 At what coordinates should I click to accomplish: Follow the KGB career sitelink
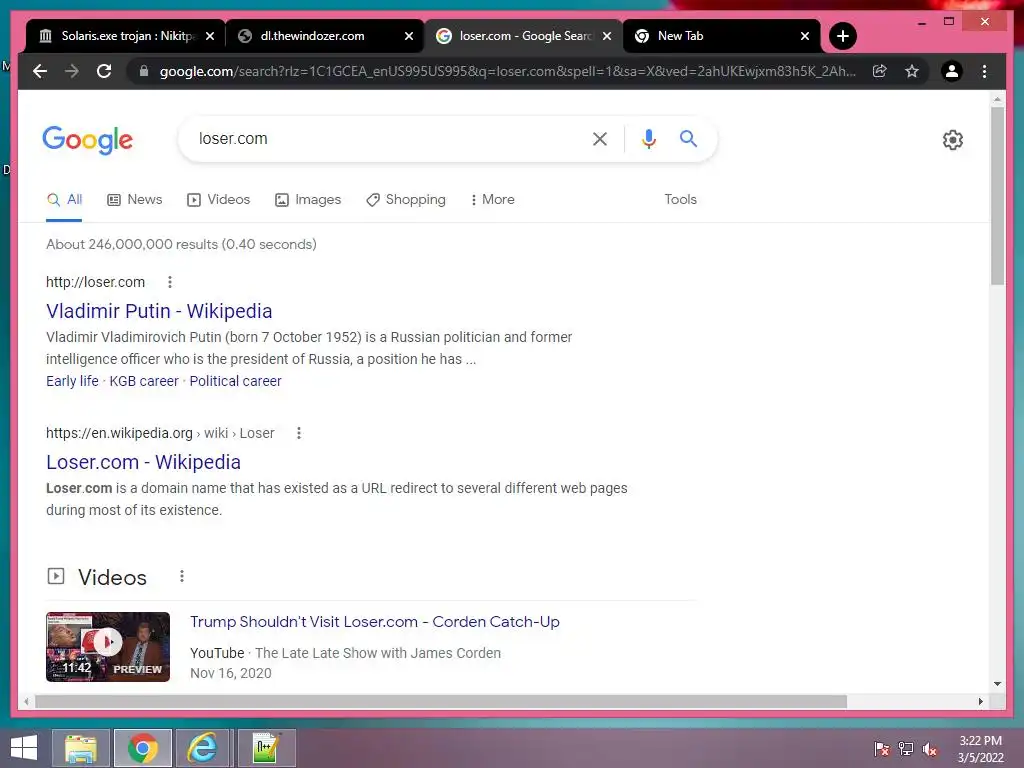click(144, 381)
